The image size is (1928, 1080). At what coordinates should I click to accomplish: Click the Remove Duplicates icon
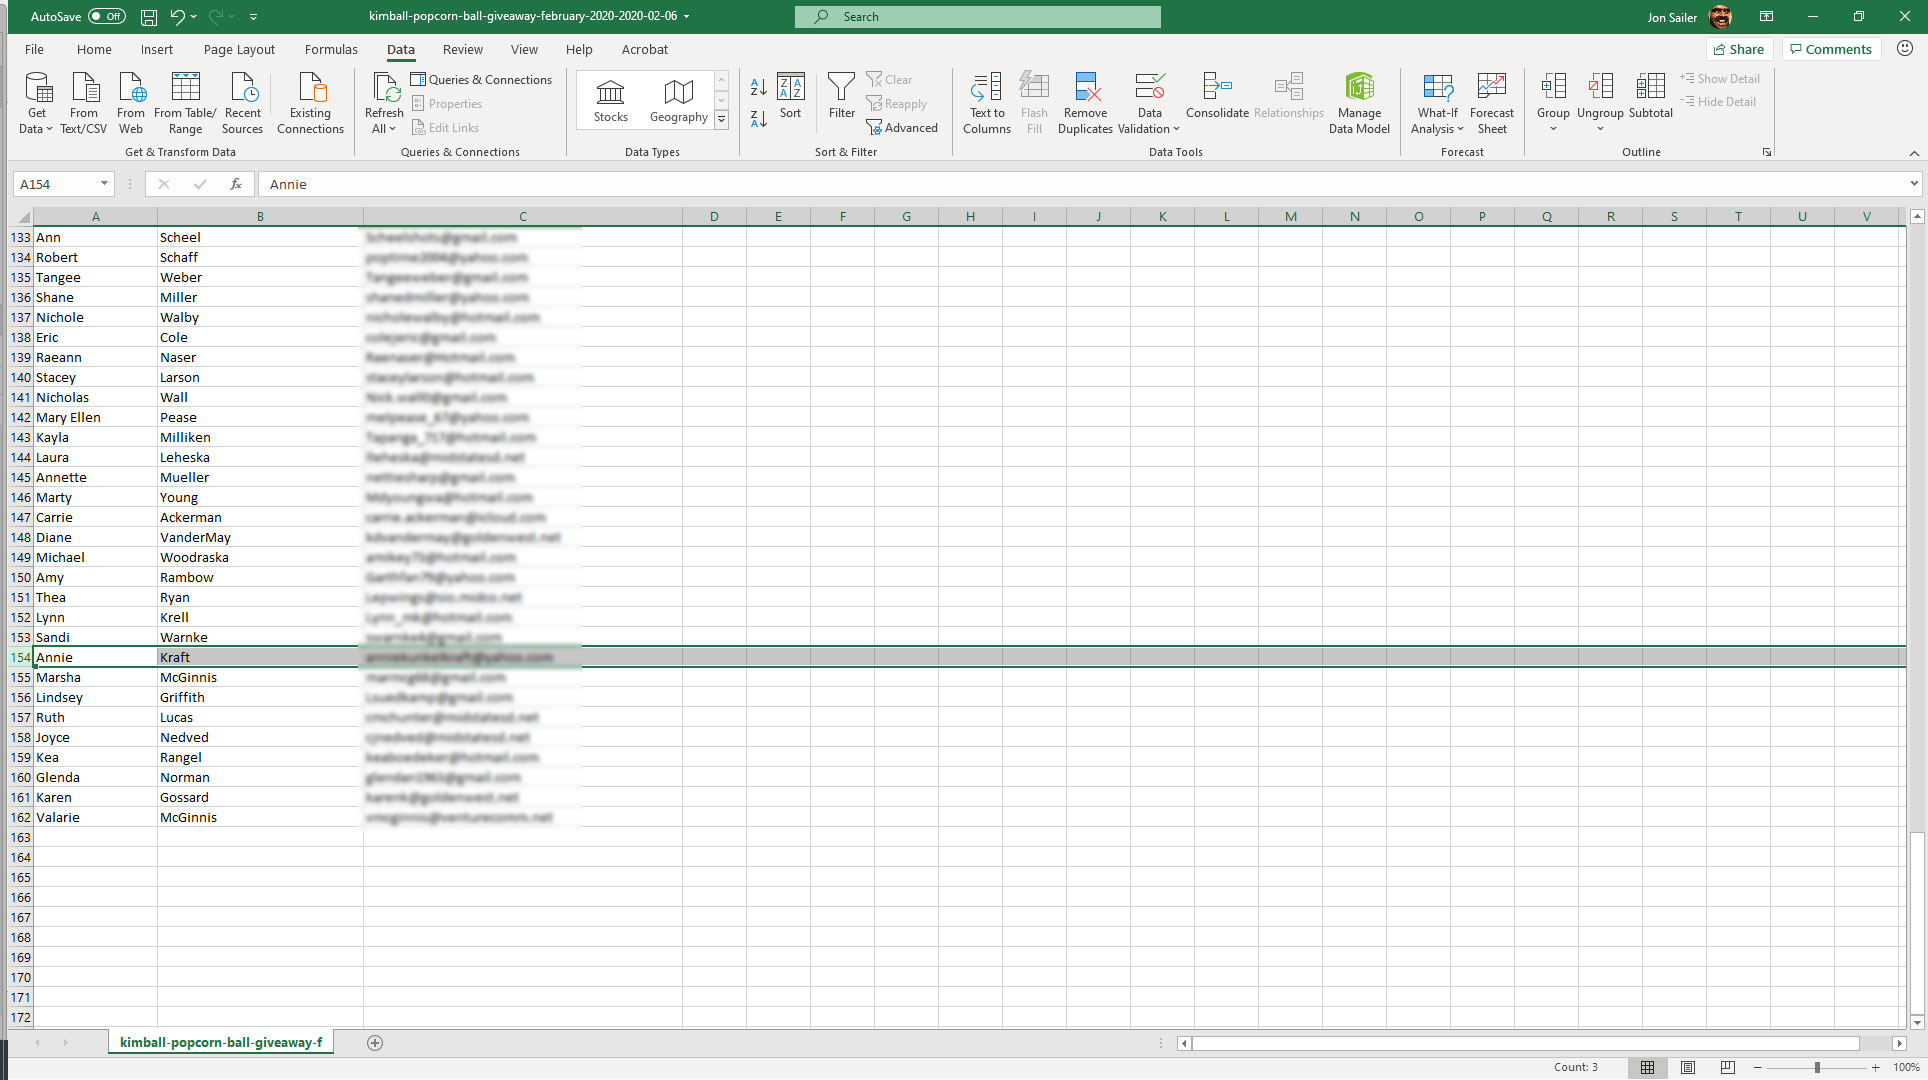[x=1085, y=88]
